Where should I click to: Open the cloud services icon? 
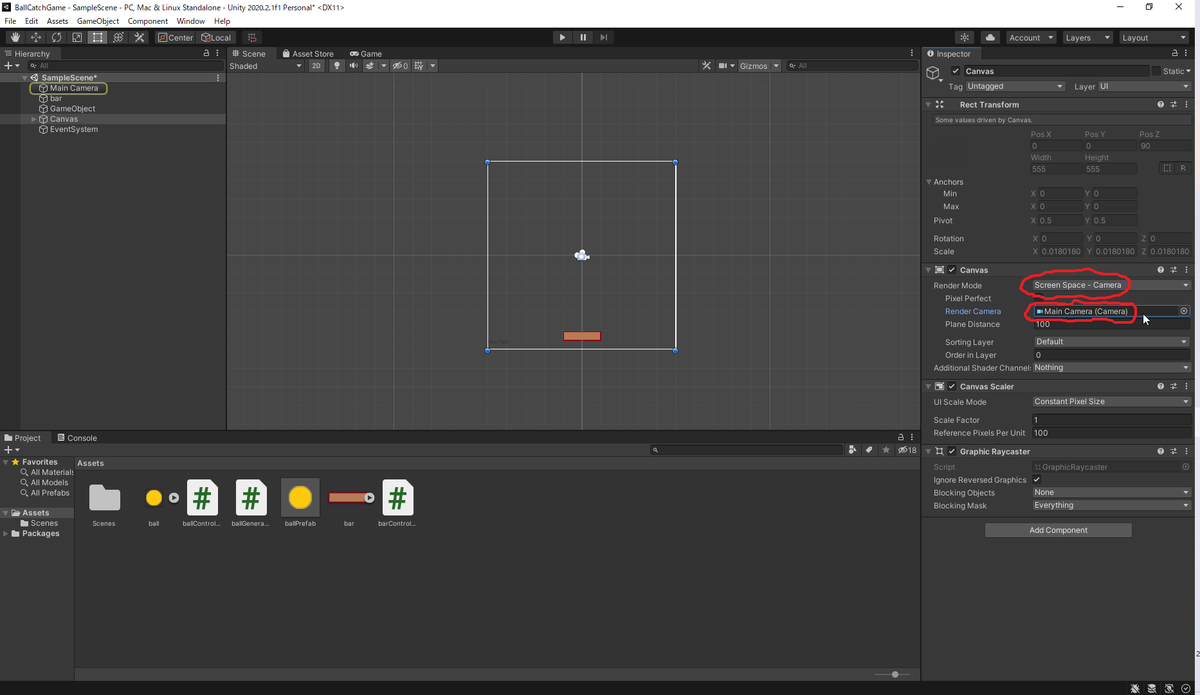990,37
